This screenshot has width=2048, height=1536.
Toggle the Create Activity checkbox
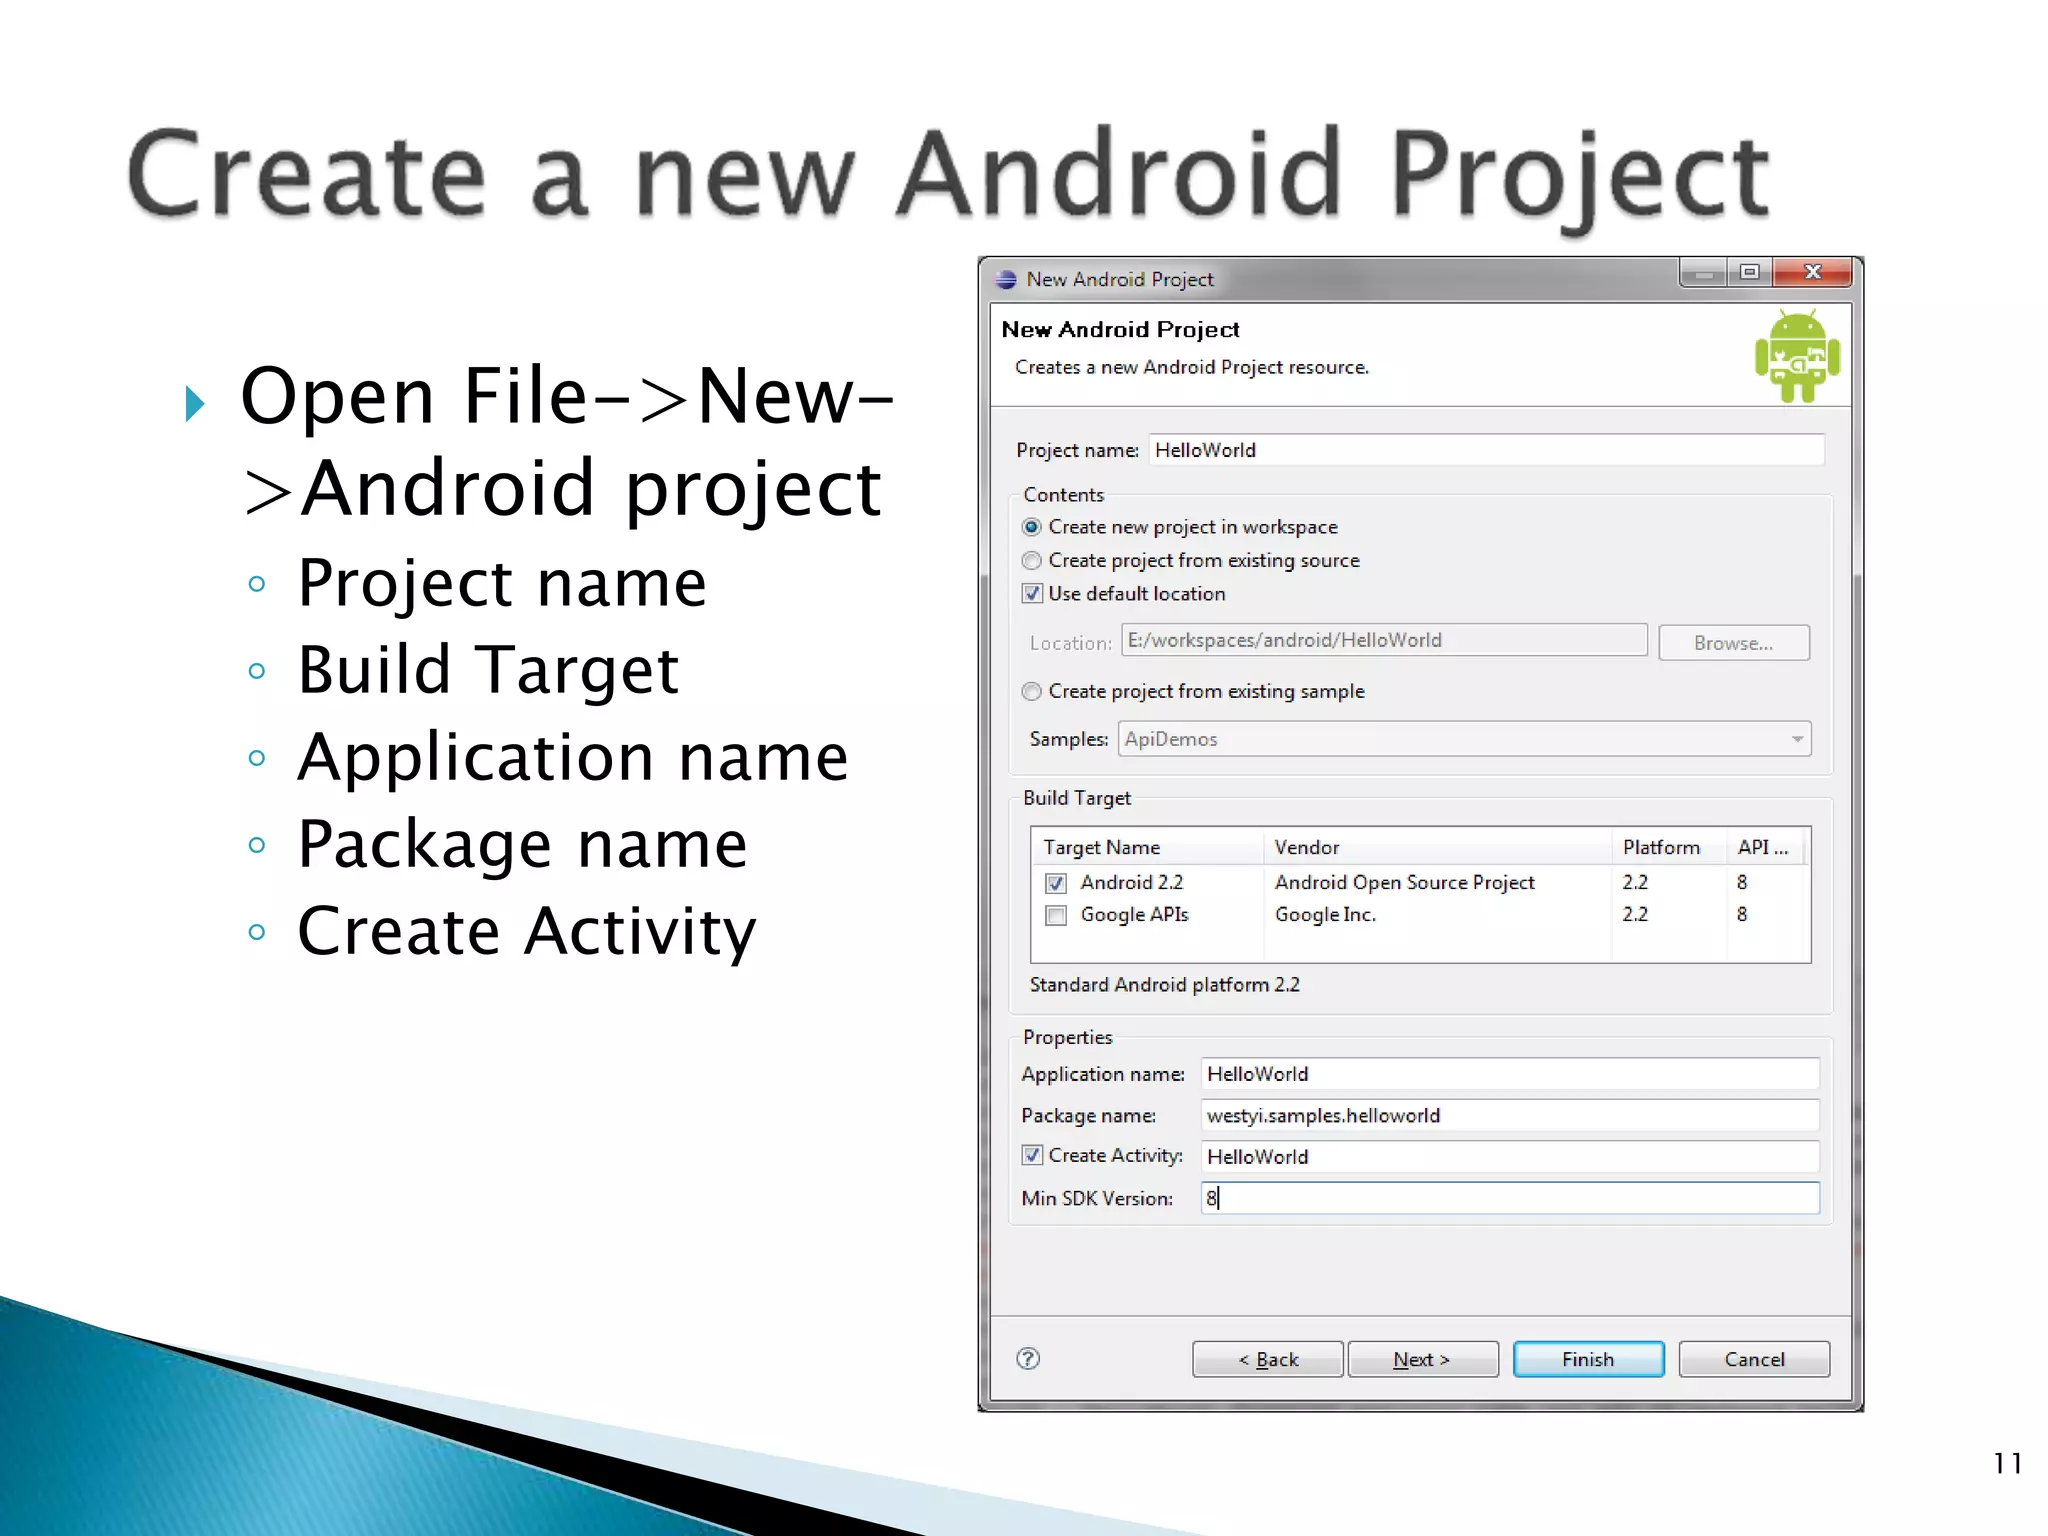click(1032, 1155)
